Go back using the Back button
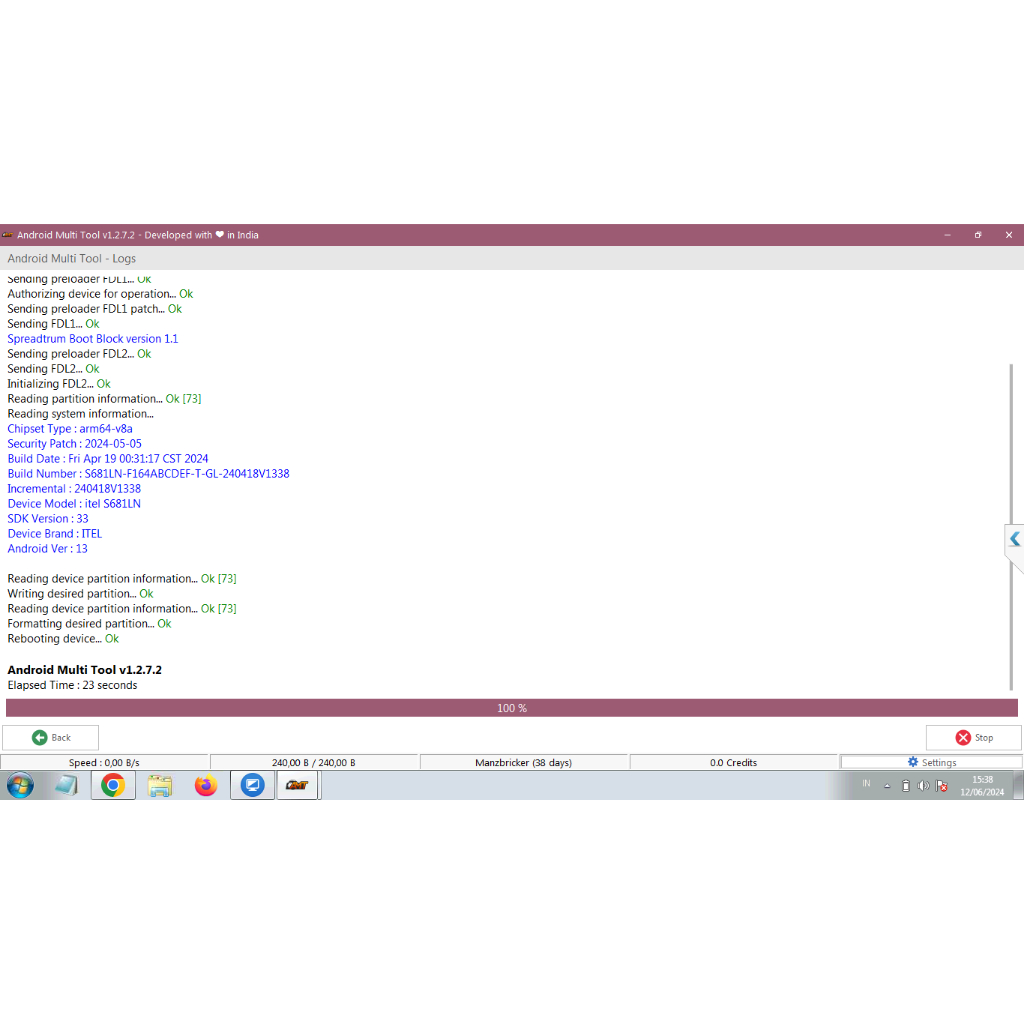The width and height of the screenshot is (1024, 1024). coord(50,737)
